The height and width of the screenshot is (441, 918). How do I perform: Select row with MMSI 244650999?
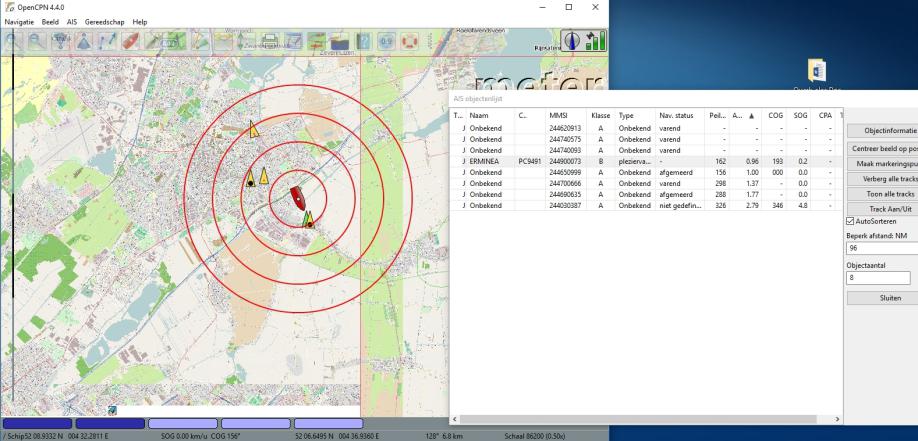[x=646, y=172]
